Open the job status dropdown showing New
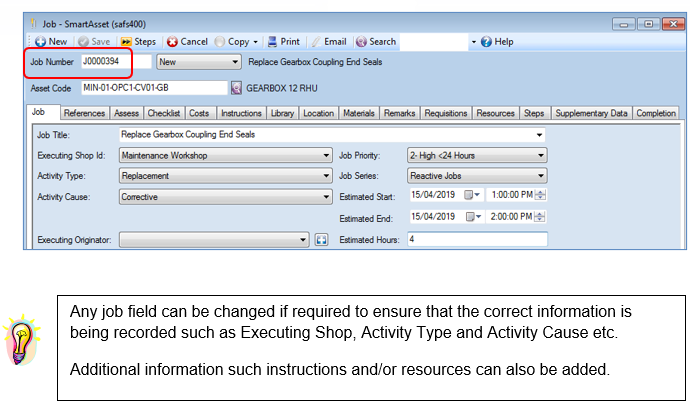This screenshot has height=410, width=690. (198, 62)
